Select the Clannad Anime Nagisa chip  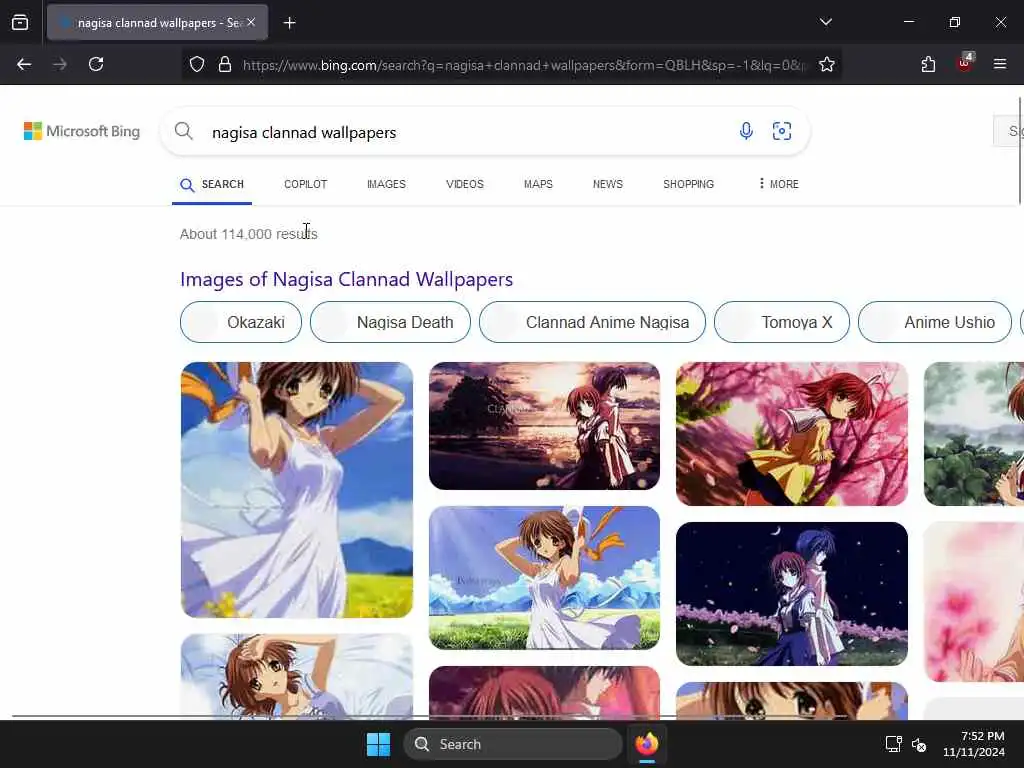click(592, 322)
